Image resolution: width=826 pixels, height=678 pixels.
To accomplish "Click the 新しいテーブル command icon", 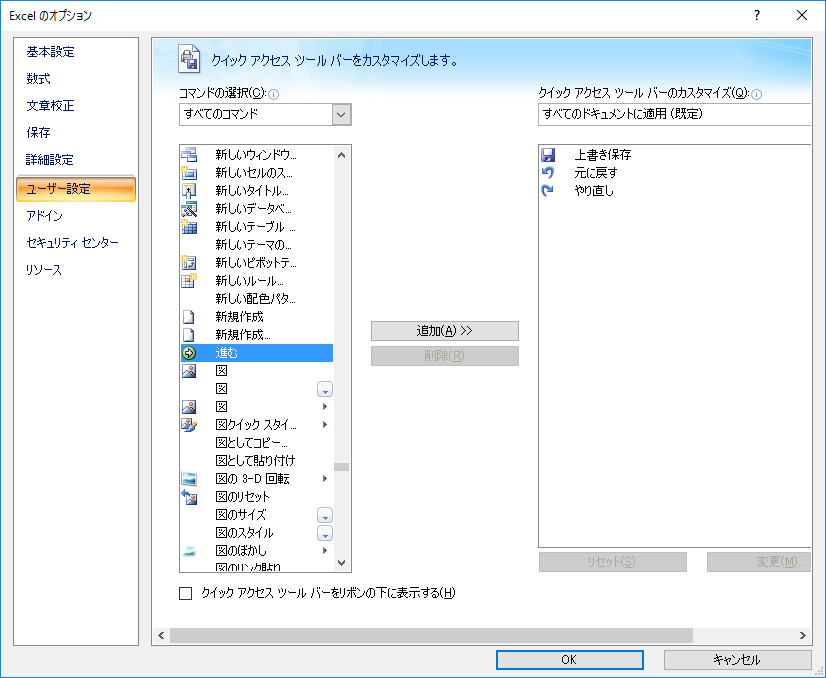I will point(189,227).
